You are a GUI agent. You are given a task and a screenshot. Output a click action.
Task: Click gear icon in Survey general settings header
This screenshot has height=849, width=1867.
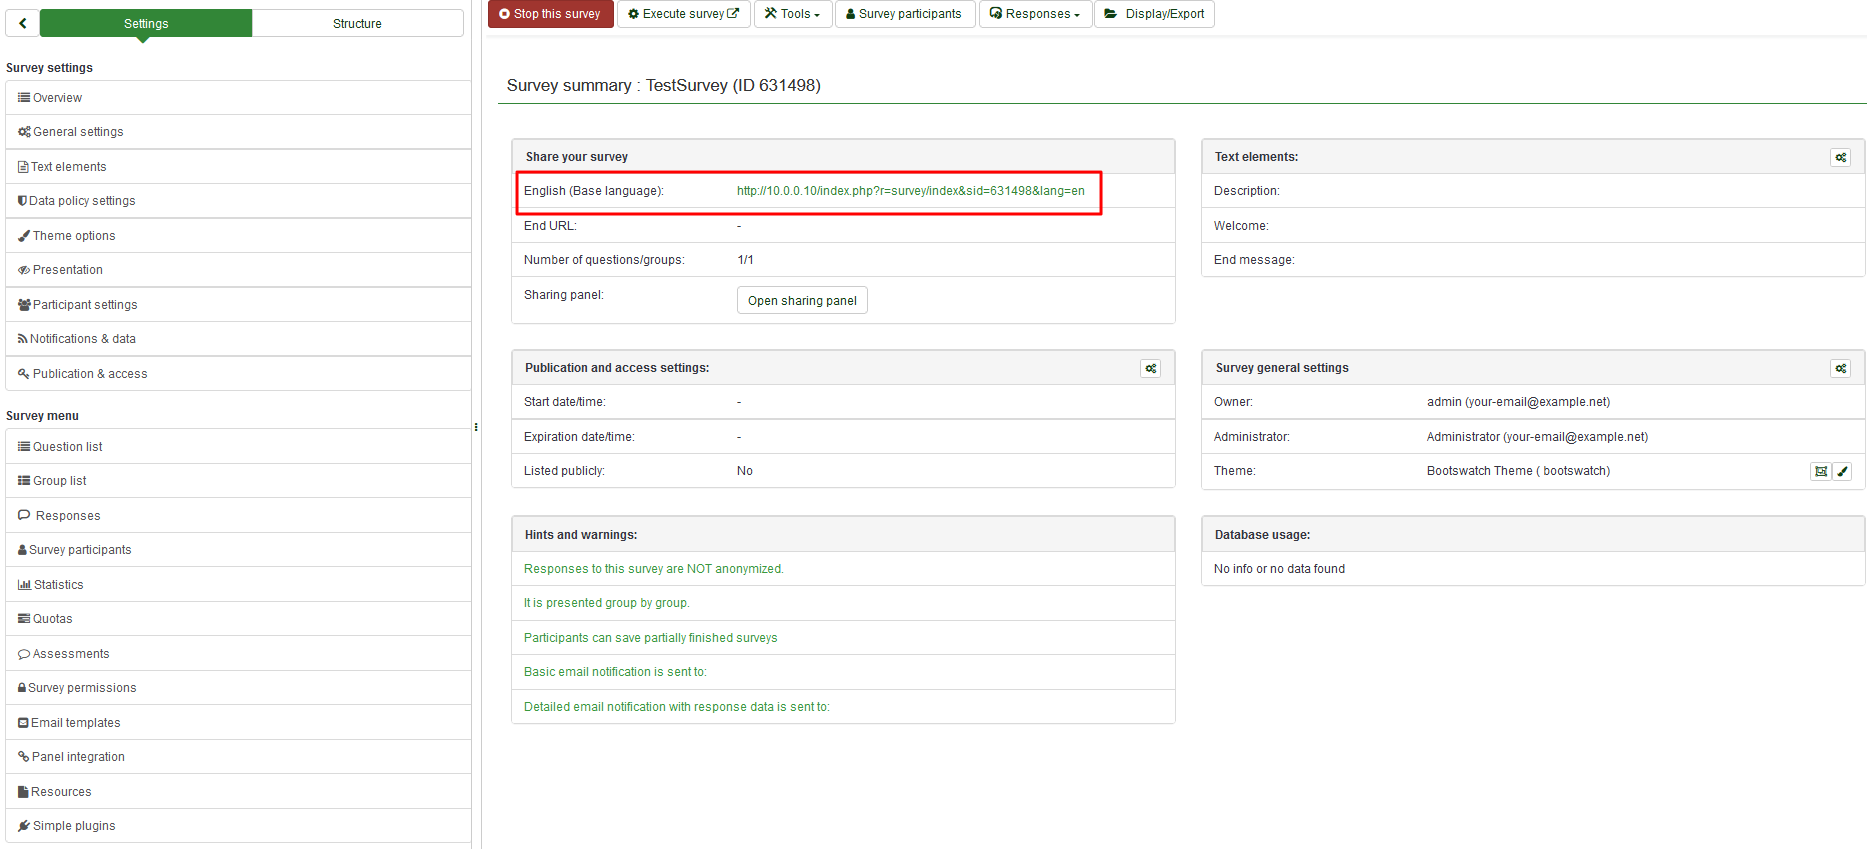click(x=1840, y=368)
